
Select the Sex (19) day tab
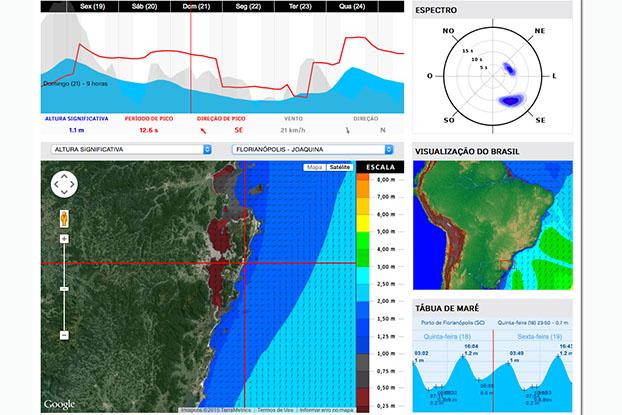pos(92,6)
